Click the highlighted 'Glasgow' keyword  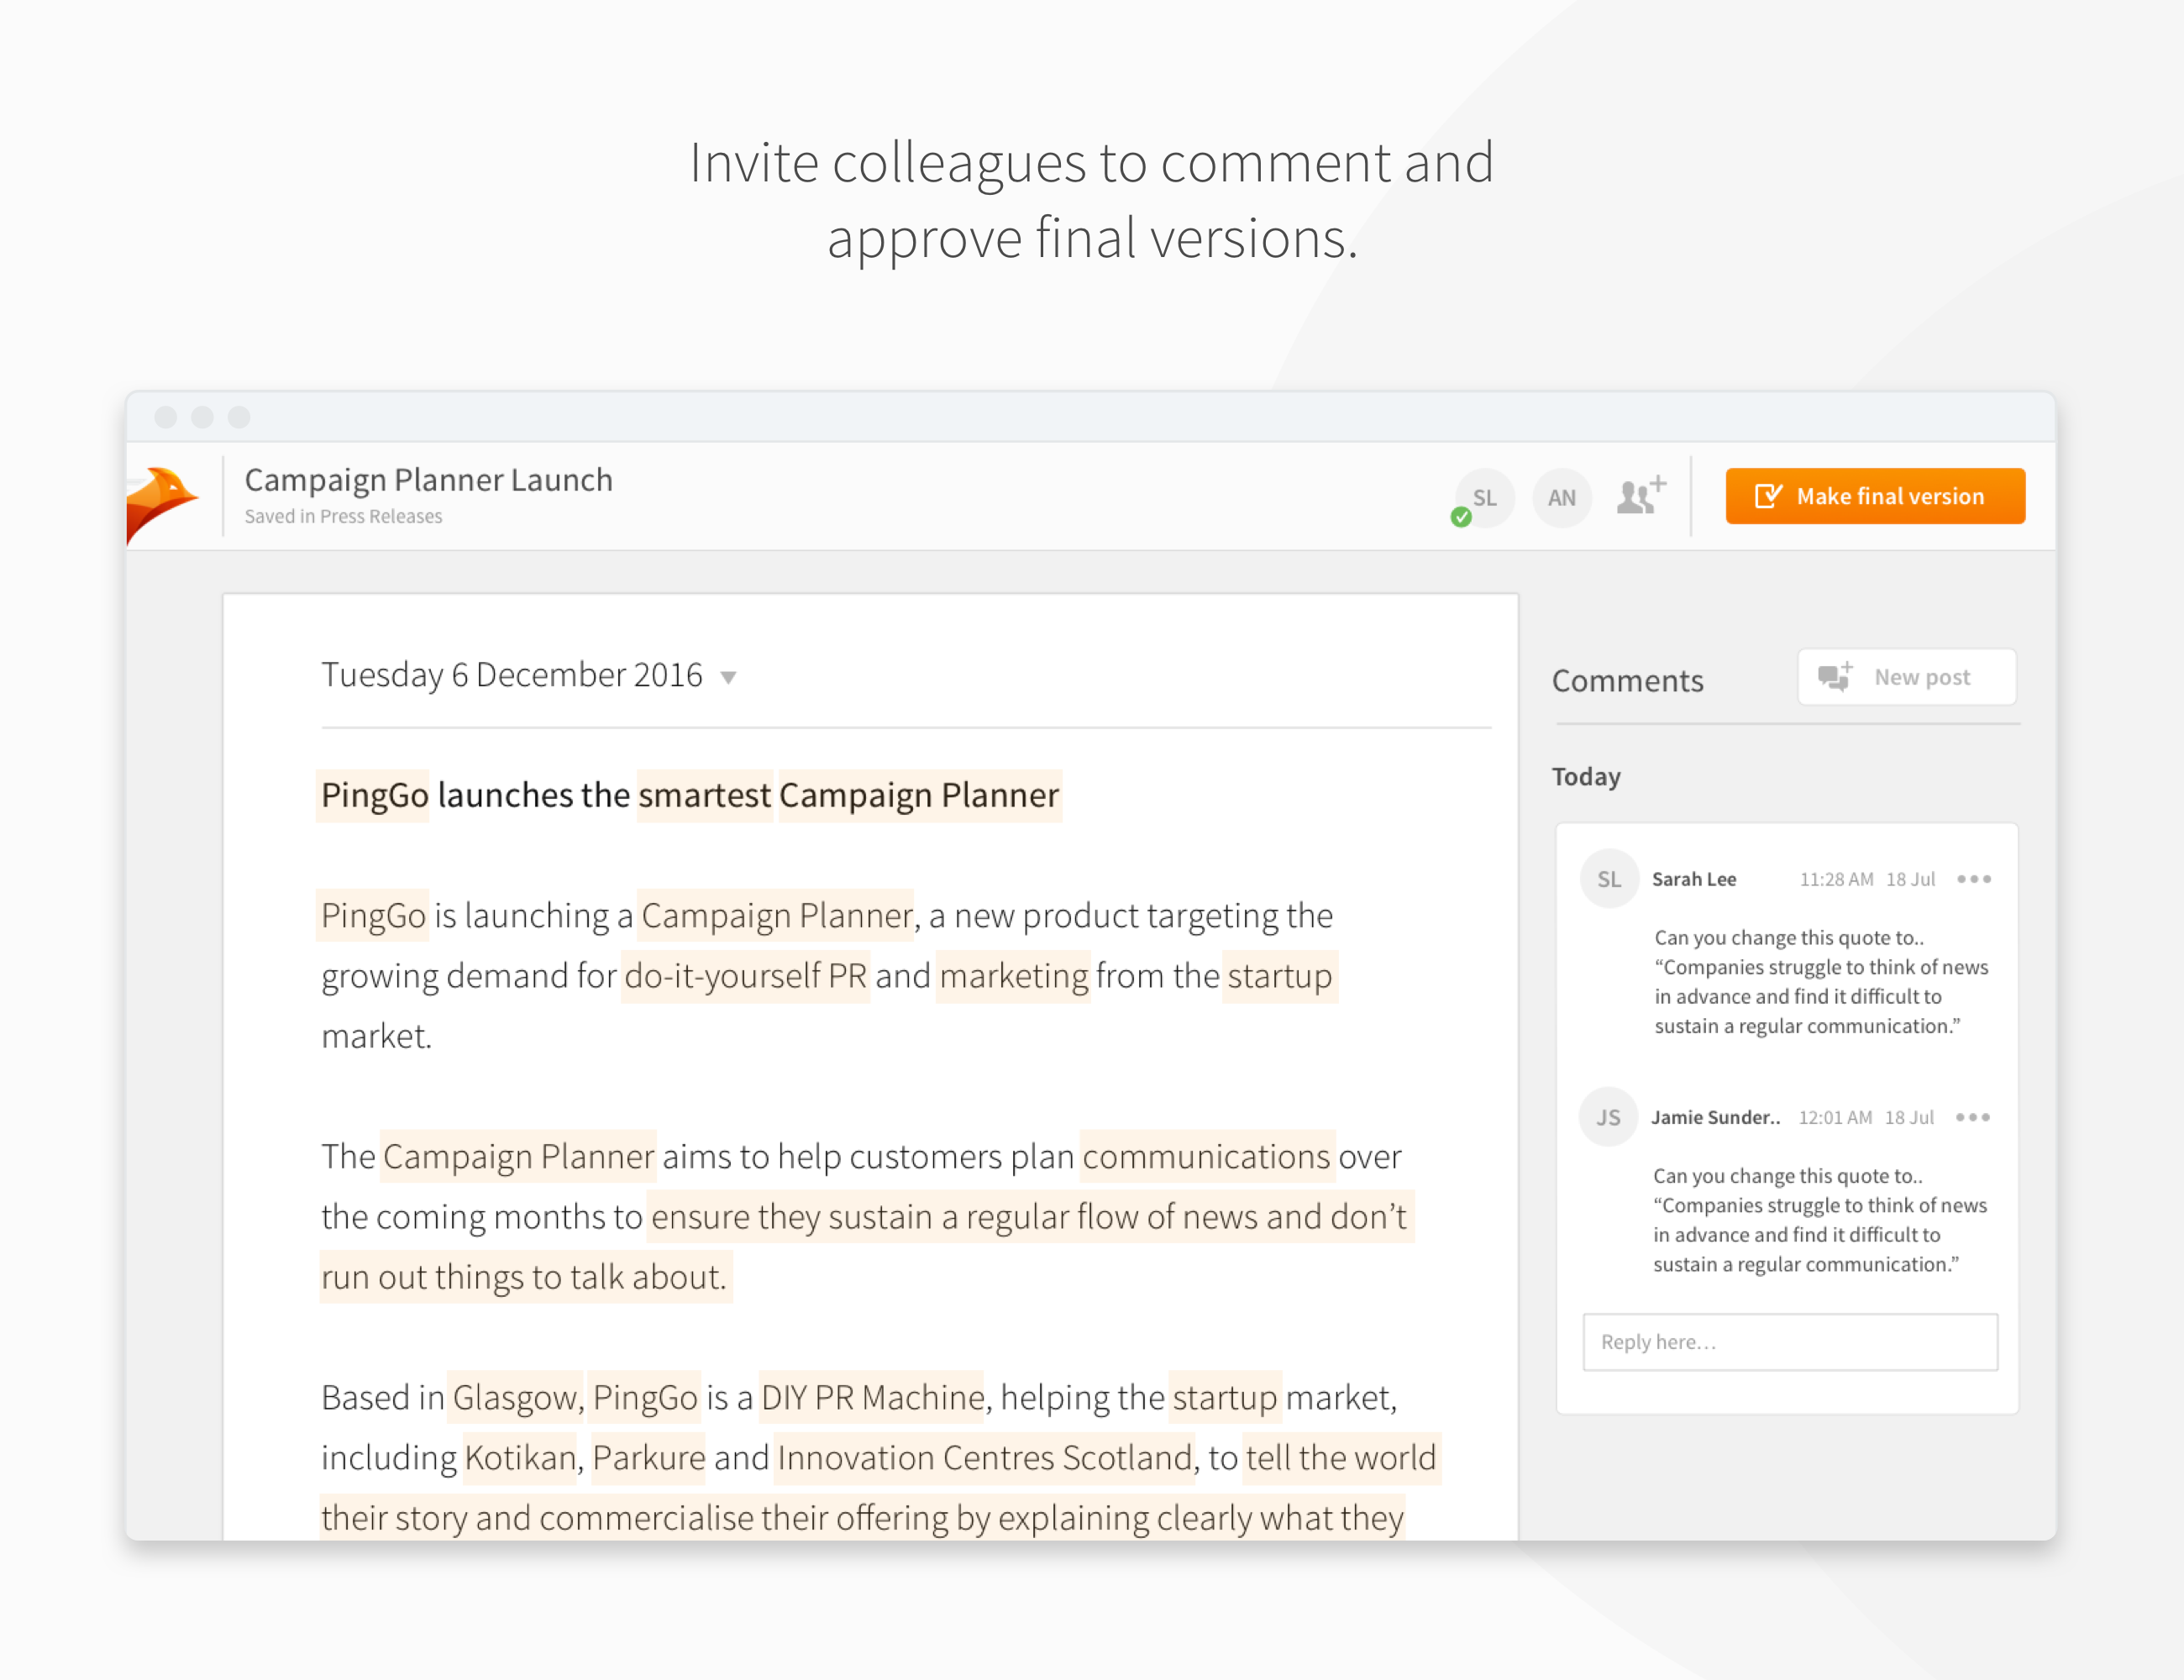[x=514, y=1397]
